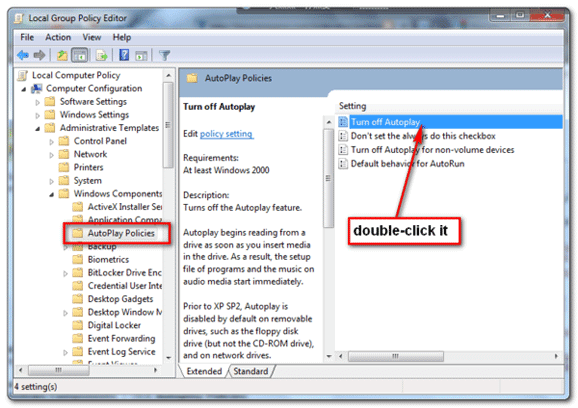Click the Local Computer Policy root icon
Image resolution: width=578 pixels, height=408 pixels.
(x=22, y=75)
